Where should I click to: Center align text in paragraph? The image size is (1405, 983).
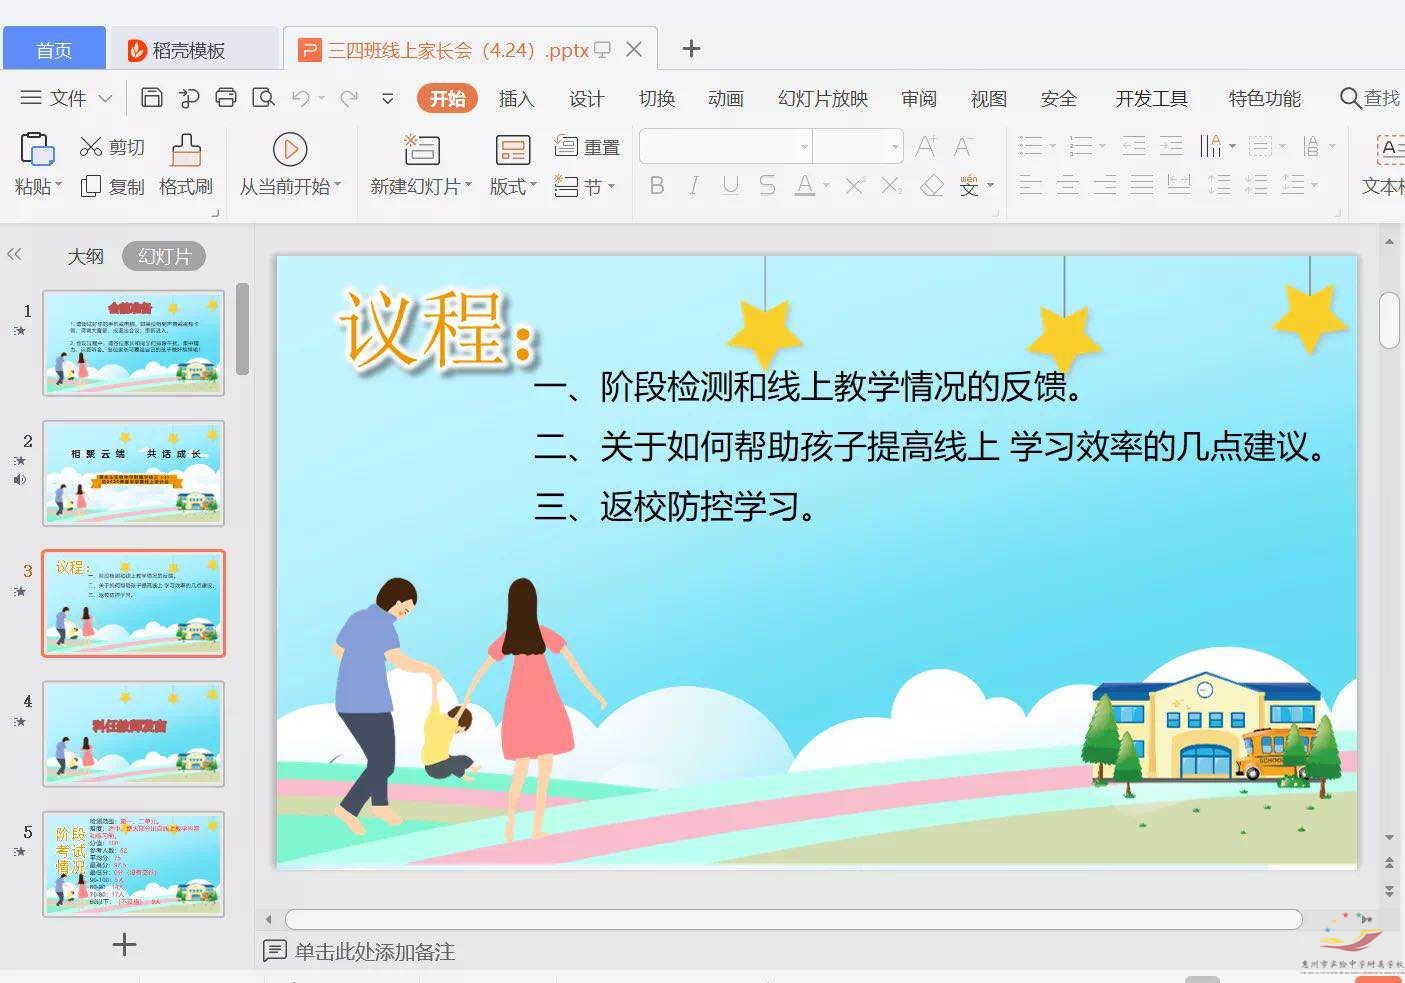tap(1068, 185)
